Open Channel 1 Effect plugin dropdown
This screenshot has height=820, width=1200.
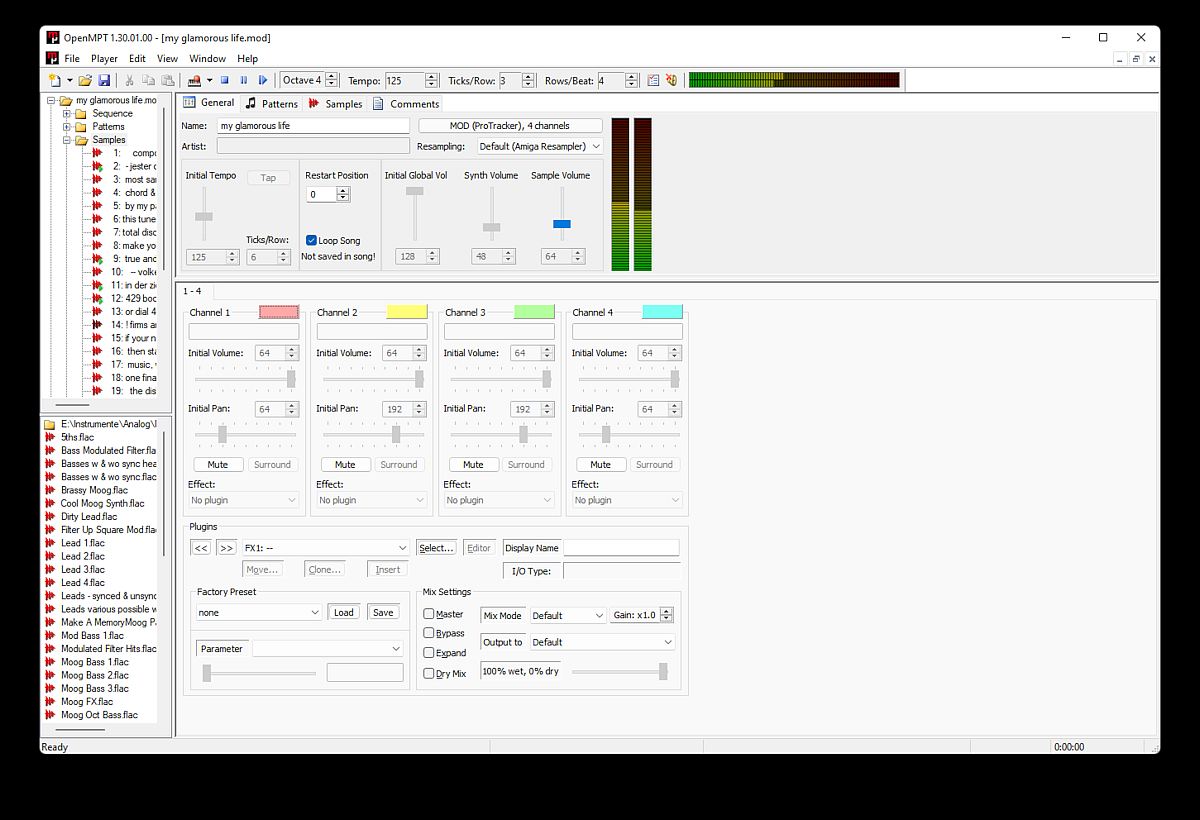244,500
